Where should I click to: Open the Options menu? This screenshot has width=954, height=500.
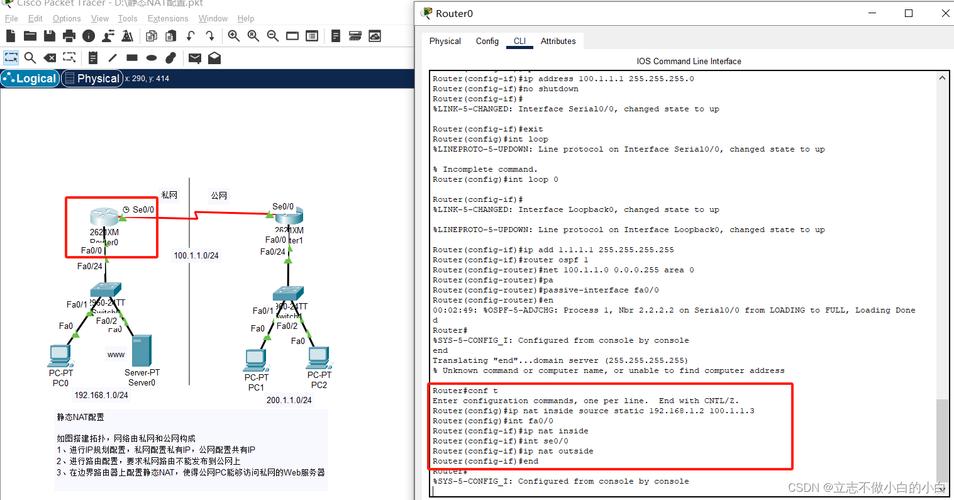66,18
